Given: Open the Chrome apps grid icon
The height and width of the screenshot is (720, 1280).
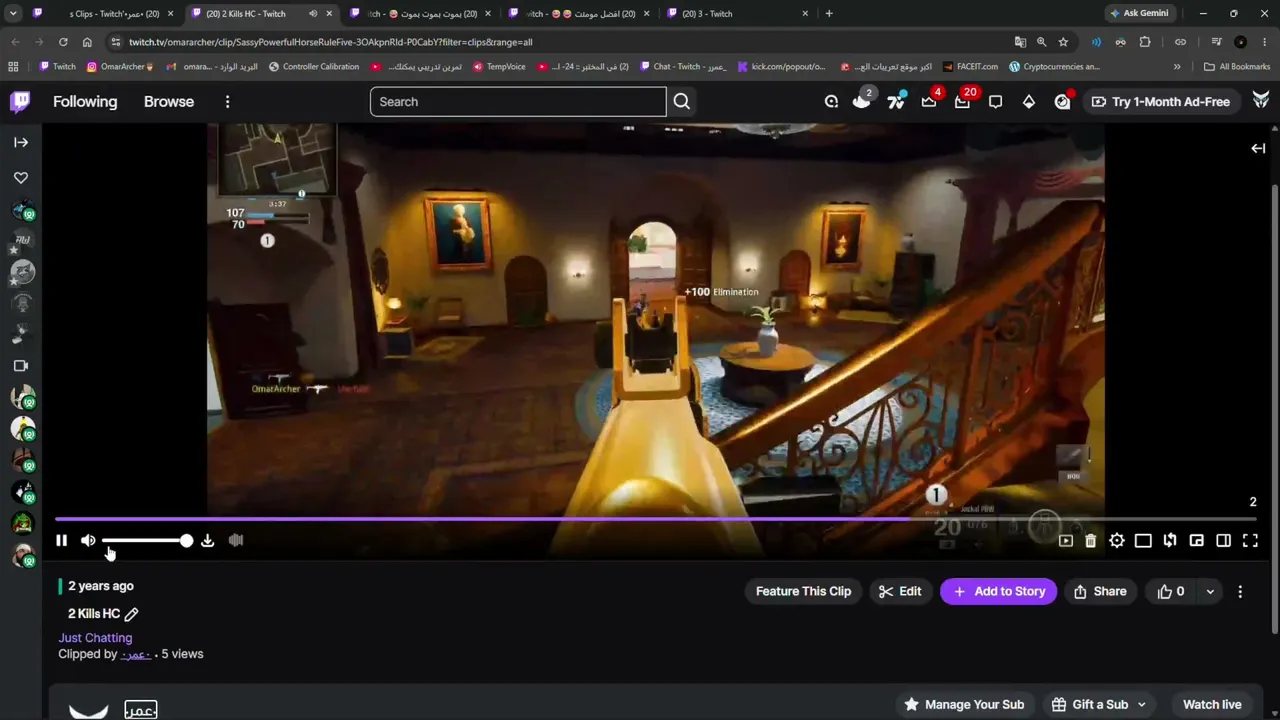Looking at the screenshot, I should [13, 67].
